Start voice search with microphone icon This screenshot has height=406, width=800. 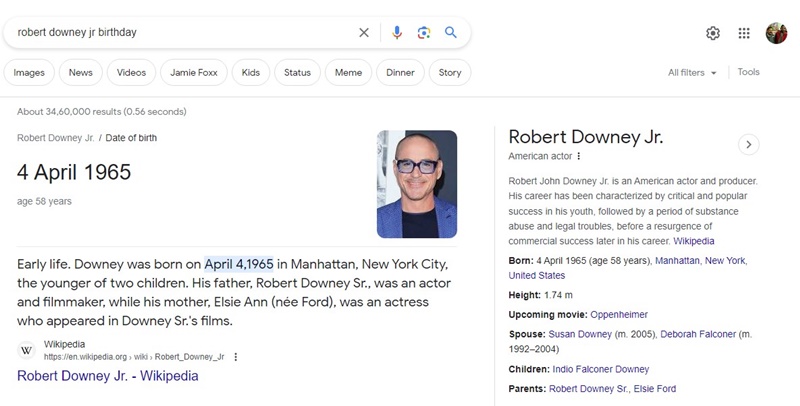(397, 33)
